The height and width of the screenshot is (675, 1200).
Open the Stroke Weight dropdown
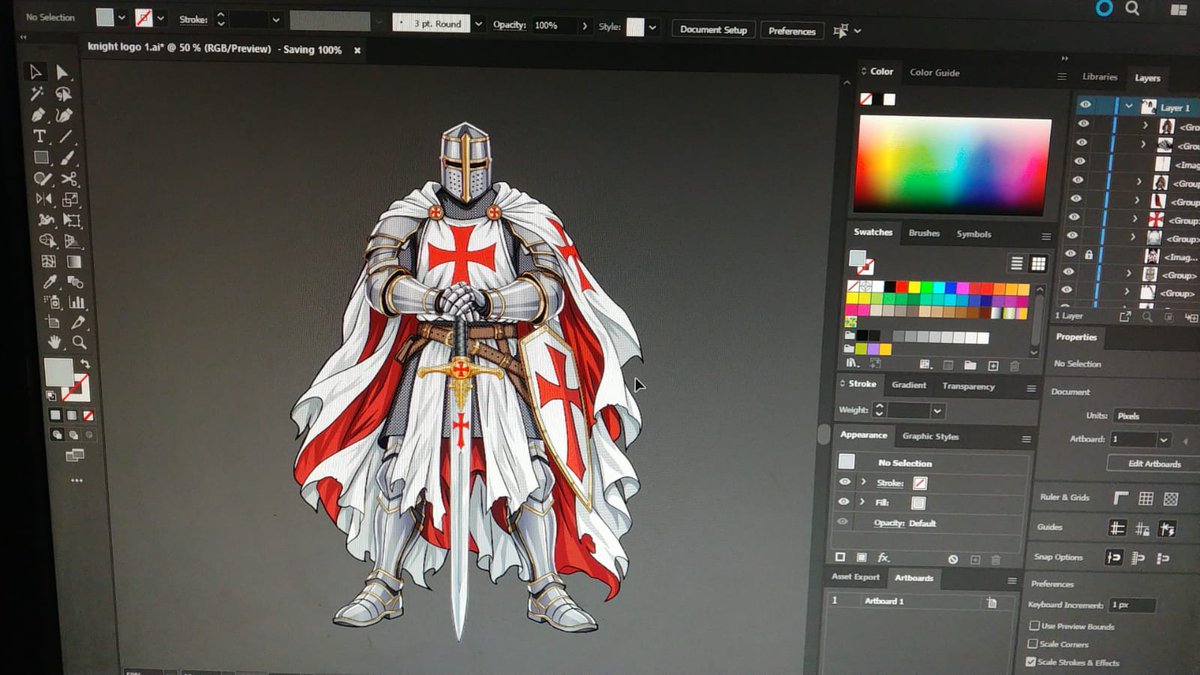938,411
